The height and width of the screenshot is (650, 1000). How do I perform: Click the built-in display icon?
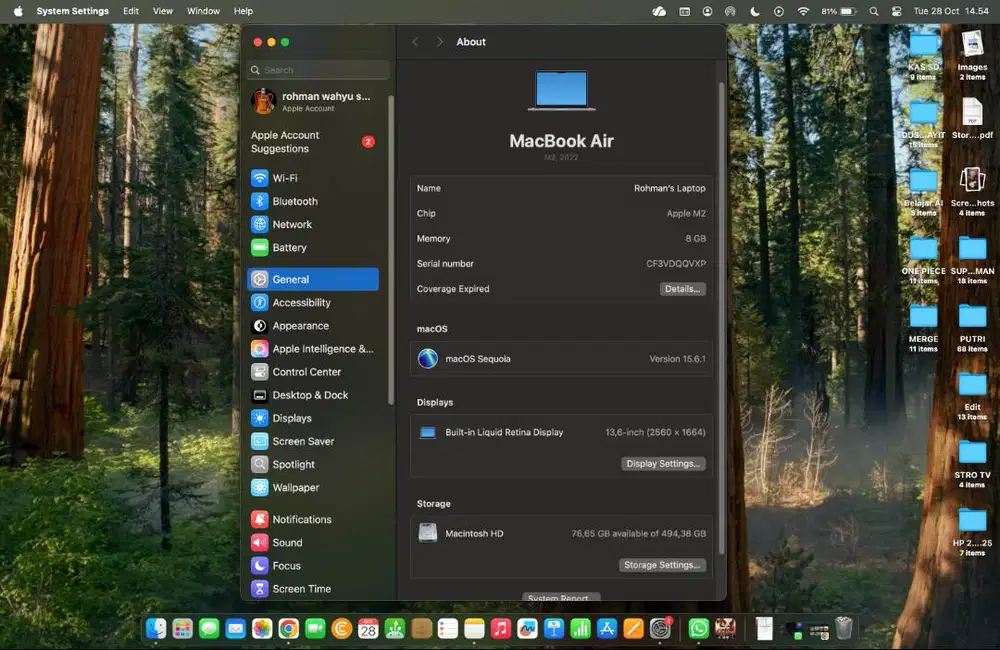[427, 432]
